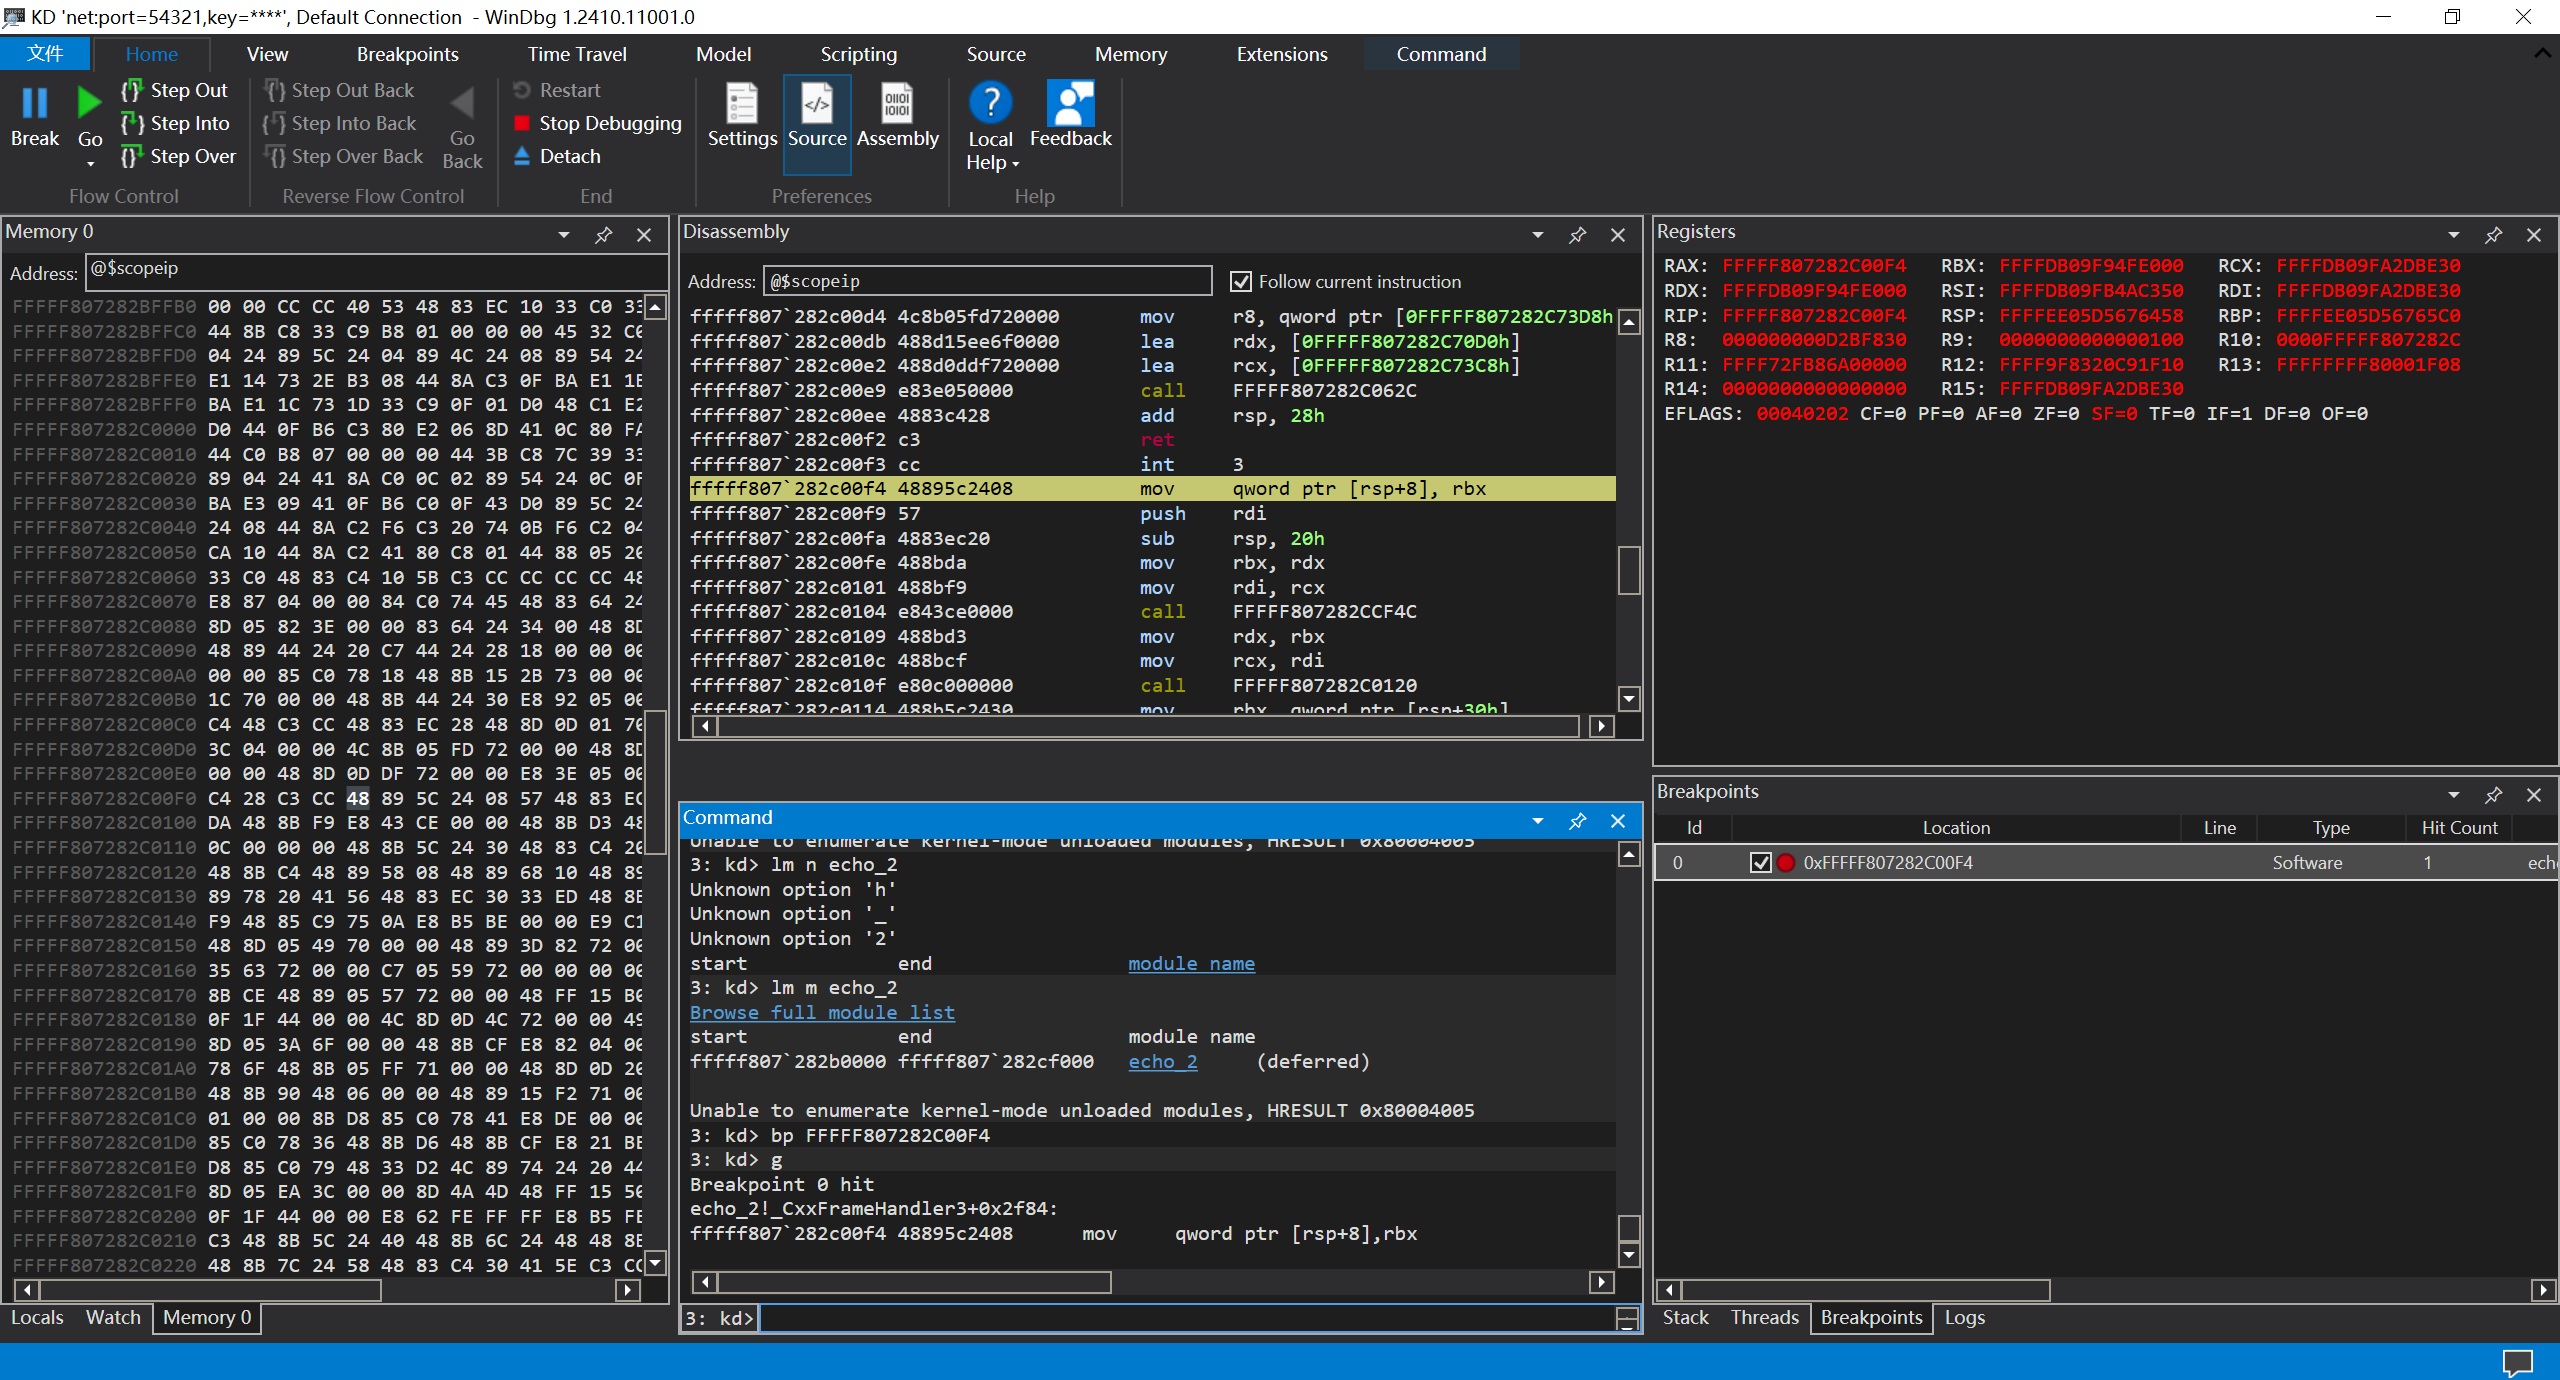Click Stop Debugging red square
The width and height of the screenshot is (2560, 1380).
[522, 123]
